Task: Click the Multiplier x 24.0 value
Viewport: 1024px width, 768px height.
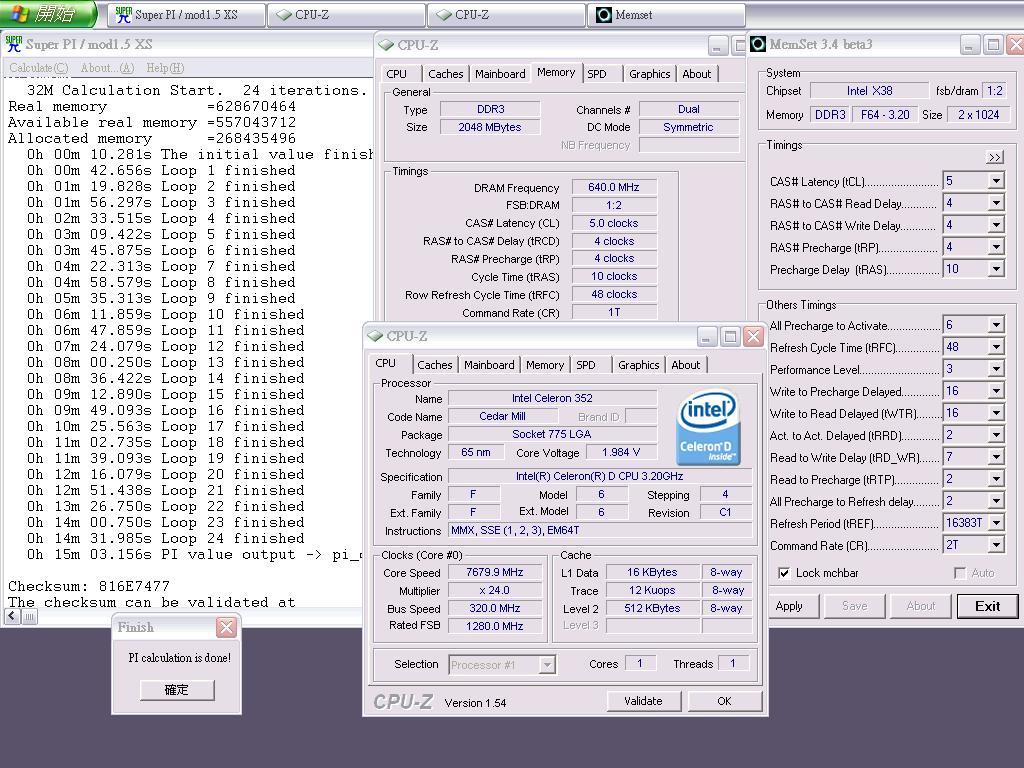Action: (494, 590)
